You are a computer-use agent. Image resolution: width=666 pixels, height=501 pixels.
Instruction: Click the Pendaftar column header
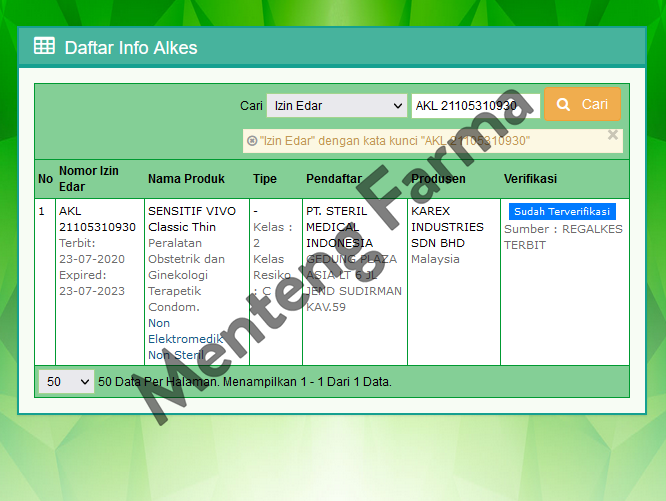coord(333,179)
